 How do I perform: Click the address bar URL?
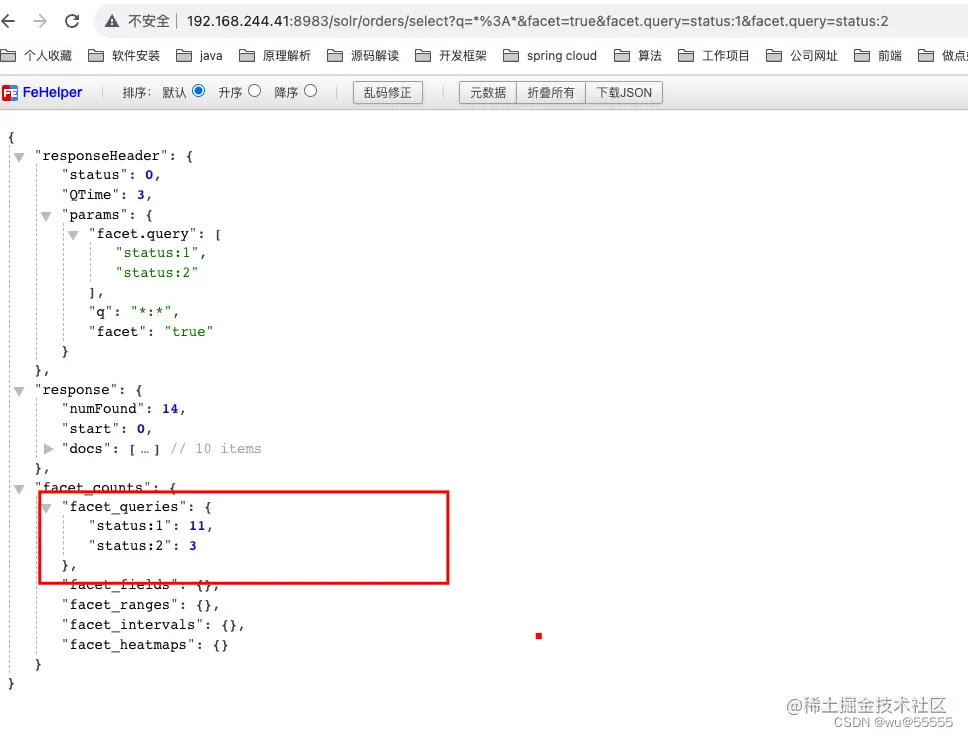coord(537,21)
